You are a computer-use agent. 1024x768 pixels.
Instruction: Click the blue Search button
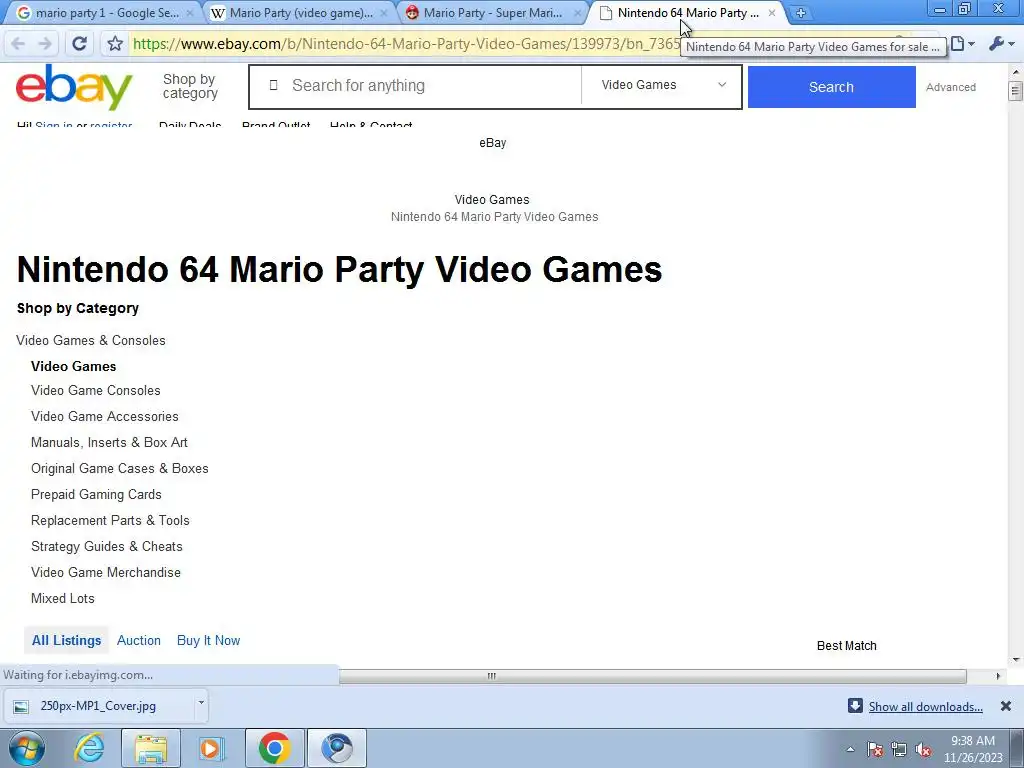[x=831, y=87]
